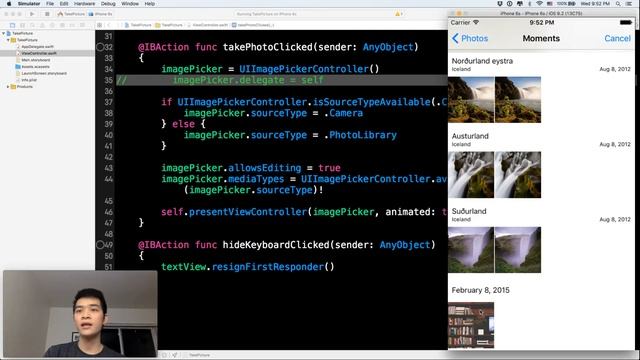Screen dimensions: 640x360
Task: Click the related items grid icon in jump bar
Action: pyautogui.click(x=100, y=25)
